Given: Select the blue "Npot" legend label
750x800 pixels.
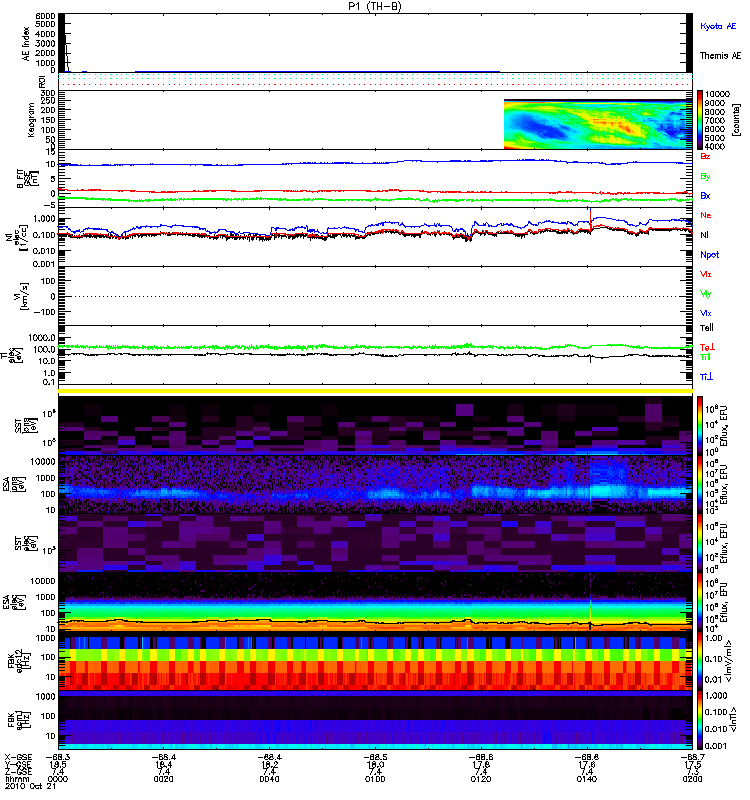Looking at the screenshot, I should 709,255.
